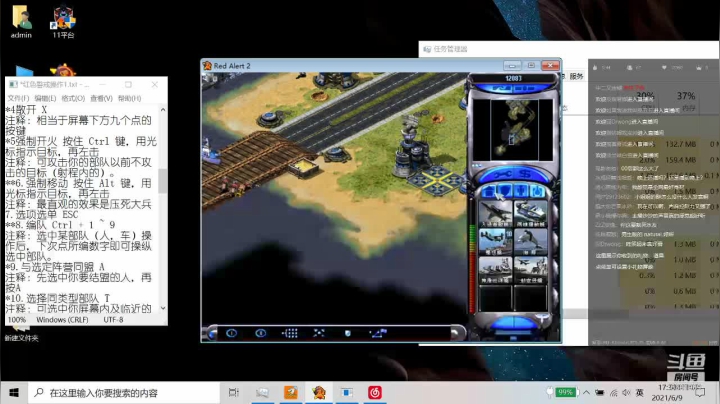The image size is (720, 404).
Task: Click the 英 input method indicator
Action: (x=640, y=393)
